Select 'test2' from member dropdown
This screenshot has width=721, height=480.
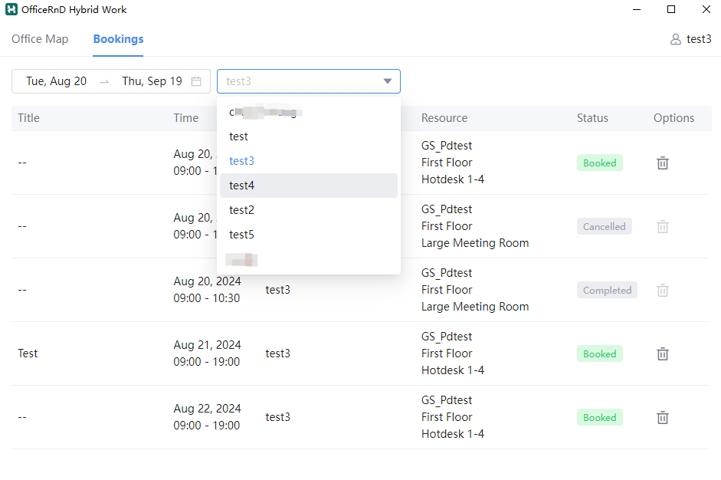(x=309, y=210)
